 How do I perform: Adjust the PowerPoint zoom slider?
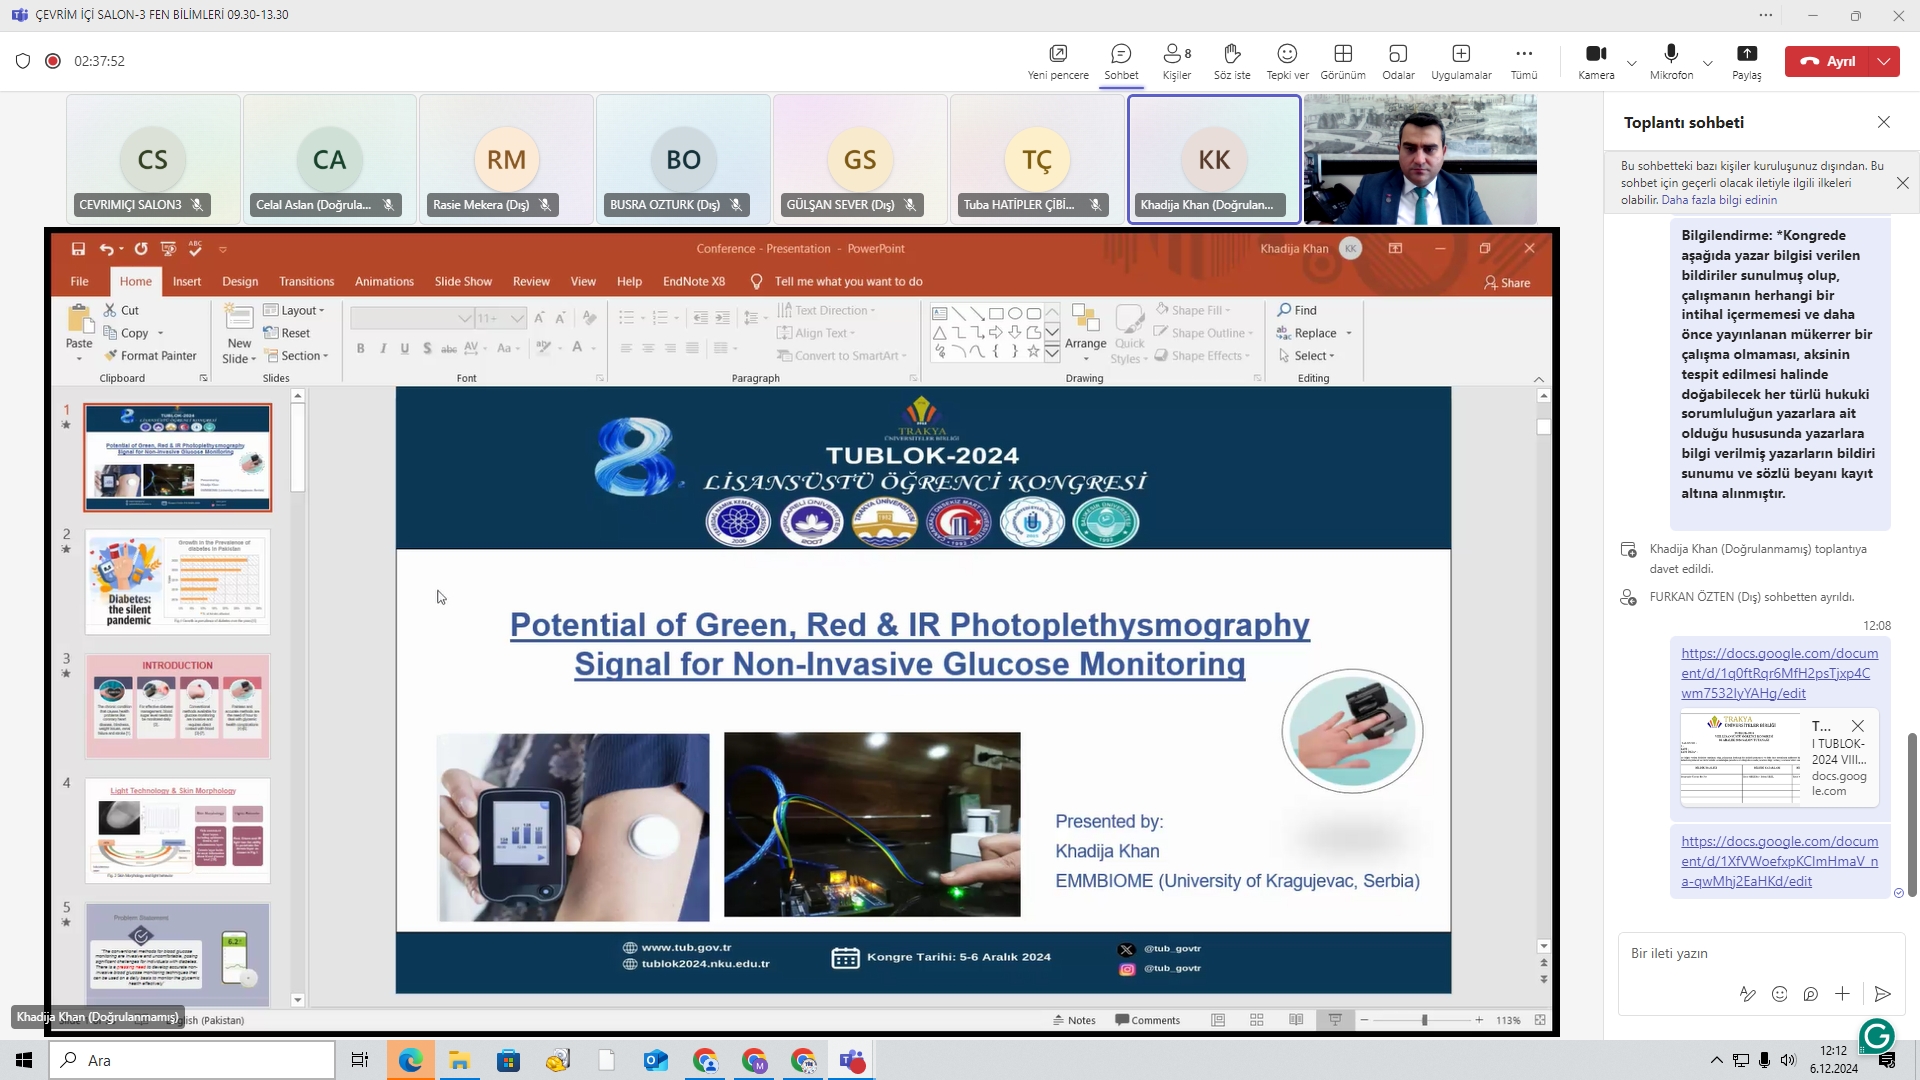coord(1423,1020)
